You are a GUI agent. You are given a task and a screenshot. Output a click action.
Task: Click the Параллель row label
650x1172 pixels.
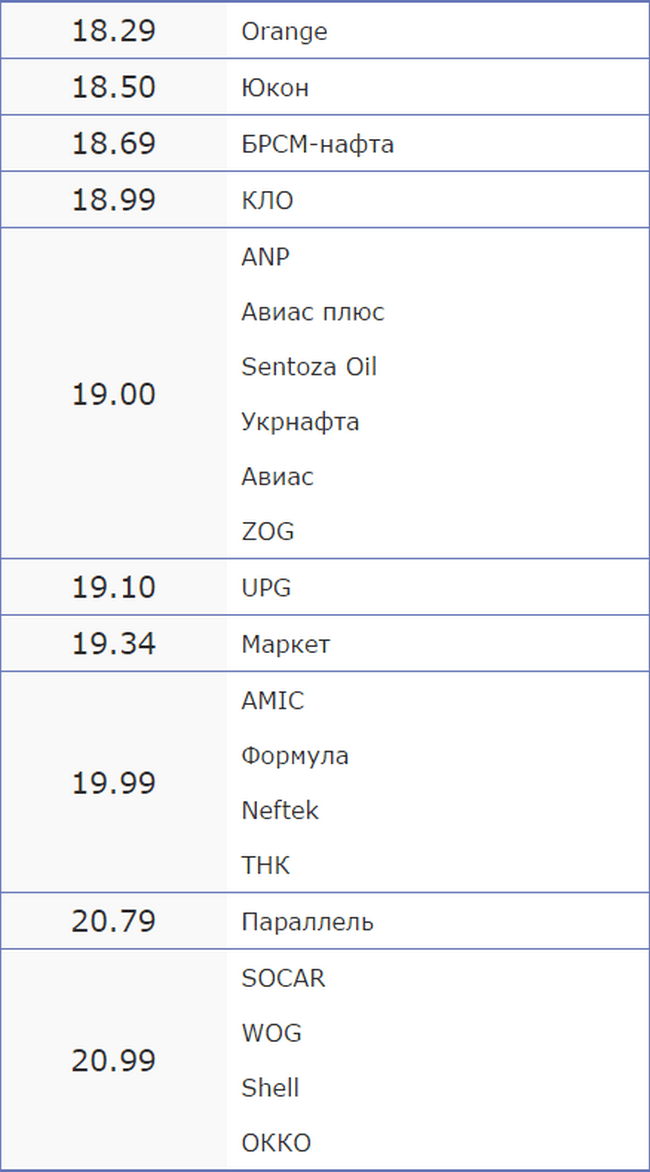(x=307, y=922)
